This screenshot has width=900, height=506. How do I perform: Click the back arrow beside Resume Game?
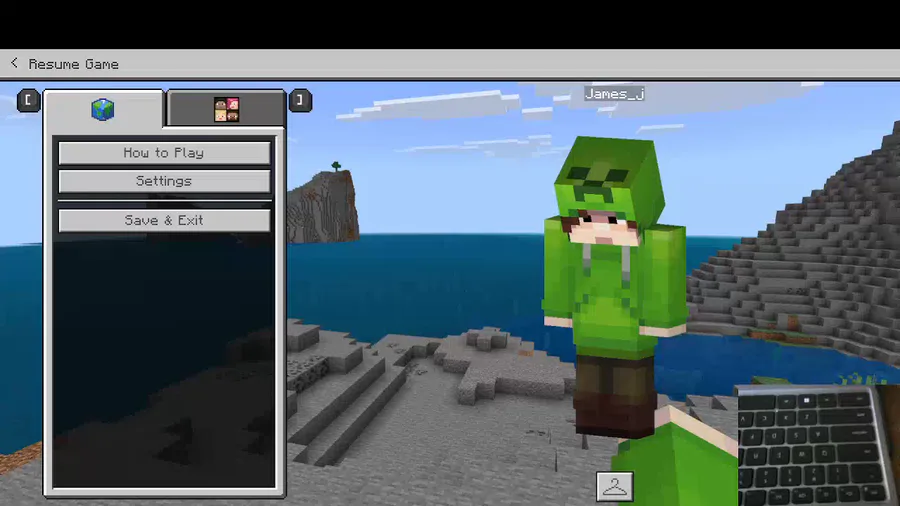pos(14,63)
